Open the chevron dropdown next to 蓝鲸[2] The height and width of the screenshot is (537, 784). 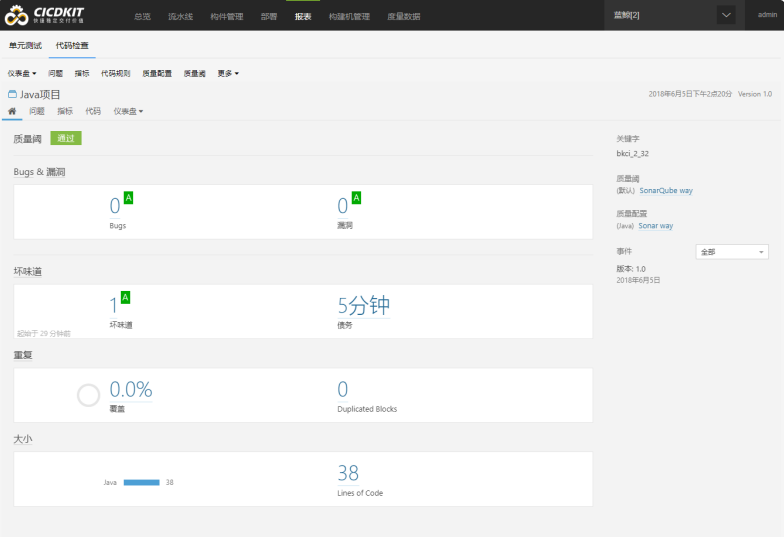point(726,15)
